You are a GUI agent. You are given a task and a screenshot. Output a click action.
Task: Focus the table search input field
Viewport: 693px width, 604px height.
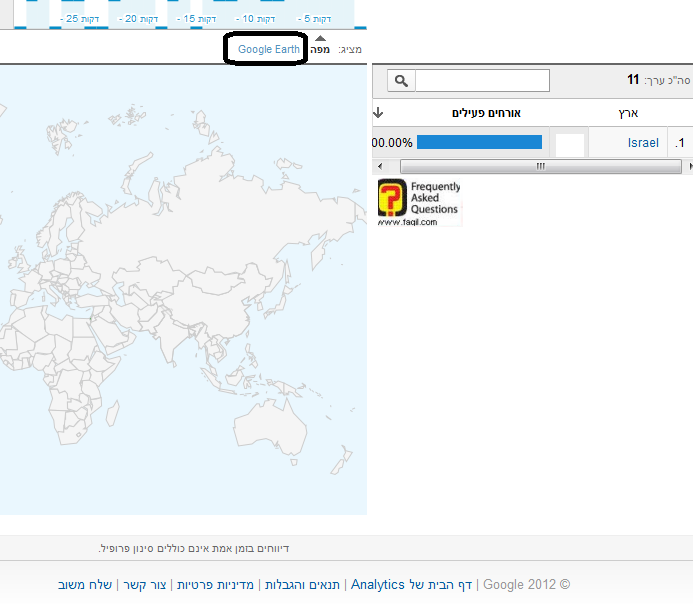pos(482,81)
